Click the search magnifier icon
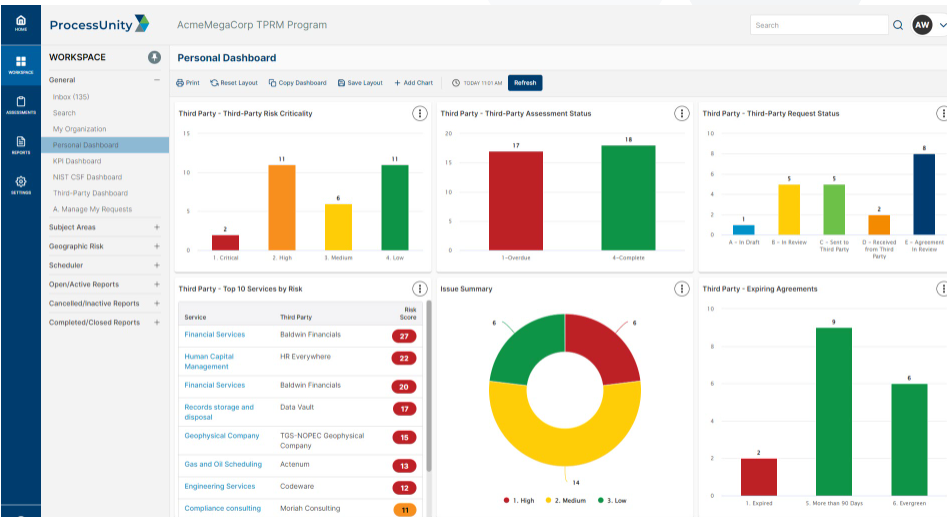Image resolution: width=947 pixels, height=517 pixels. pyautogui.click(x=898, y=25)
